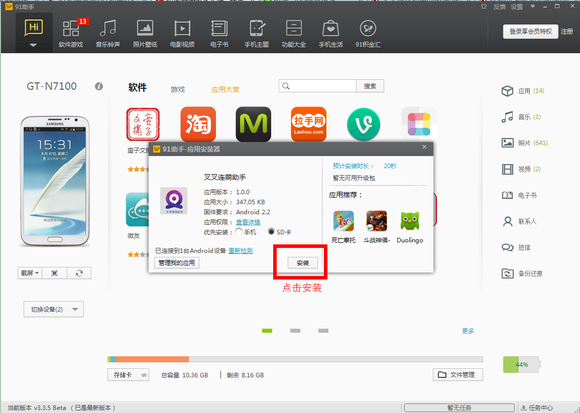Click the 更多 more link

pyautogui.click(x=468, y=331)
